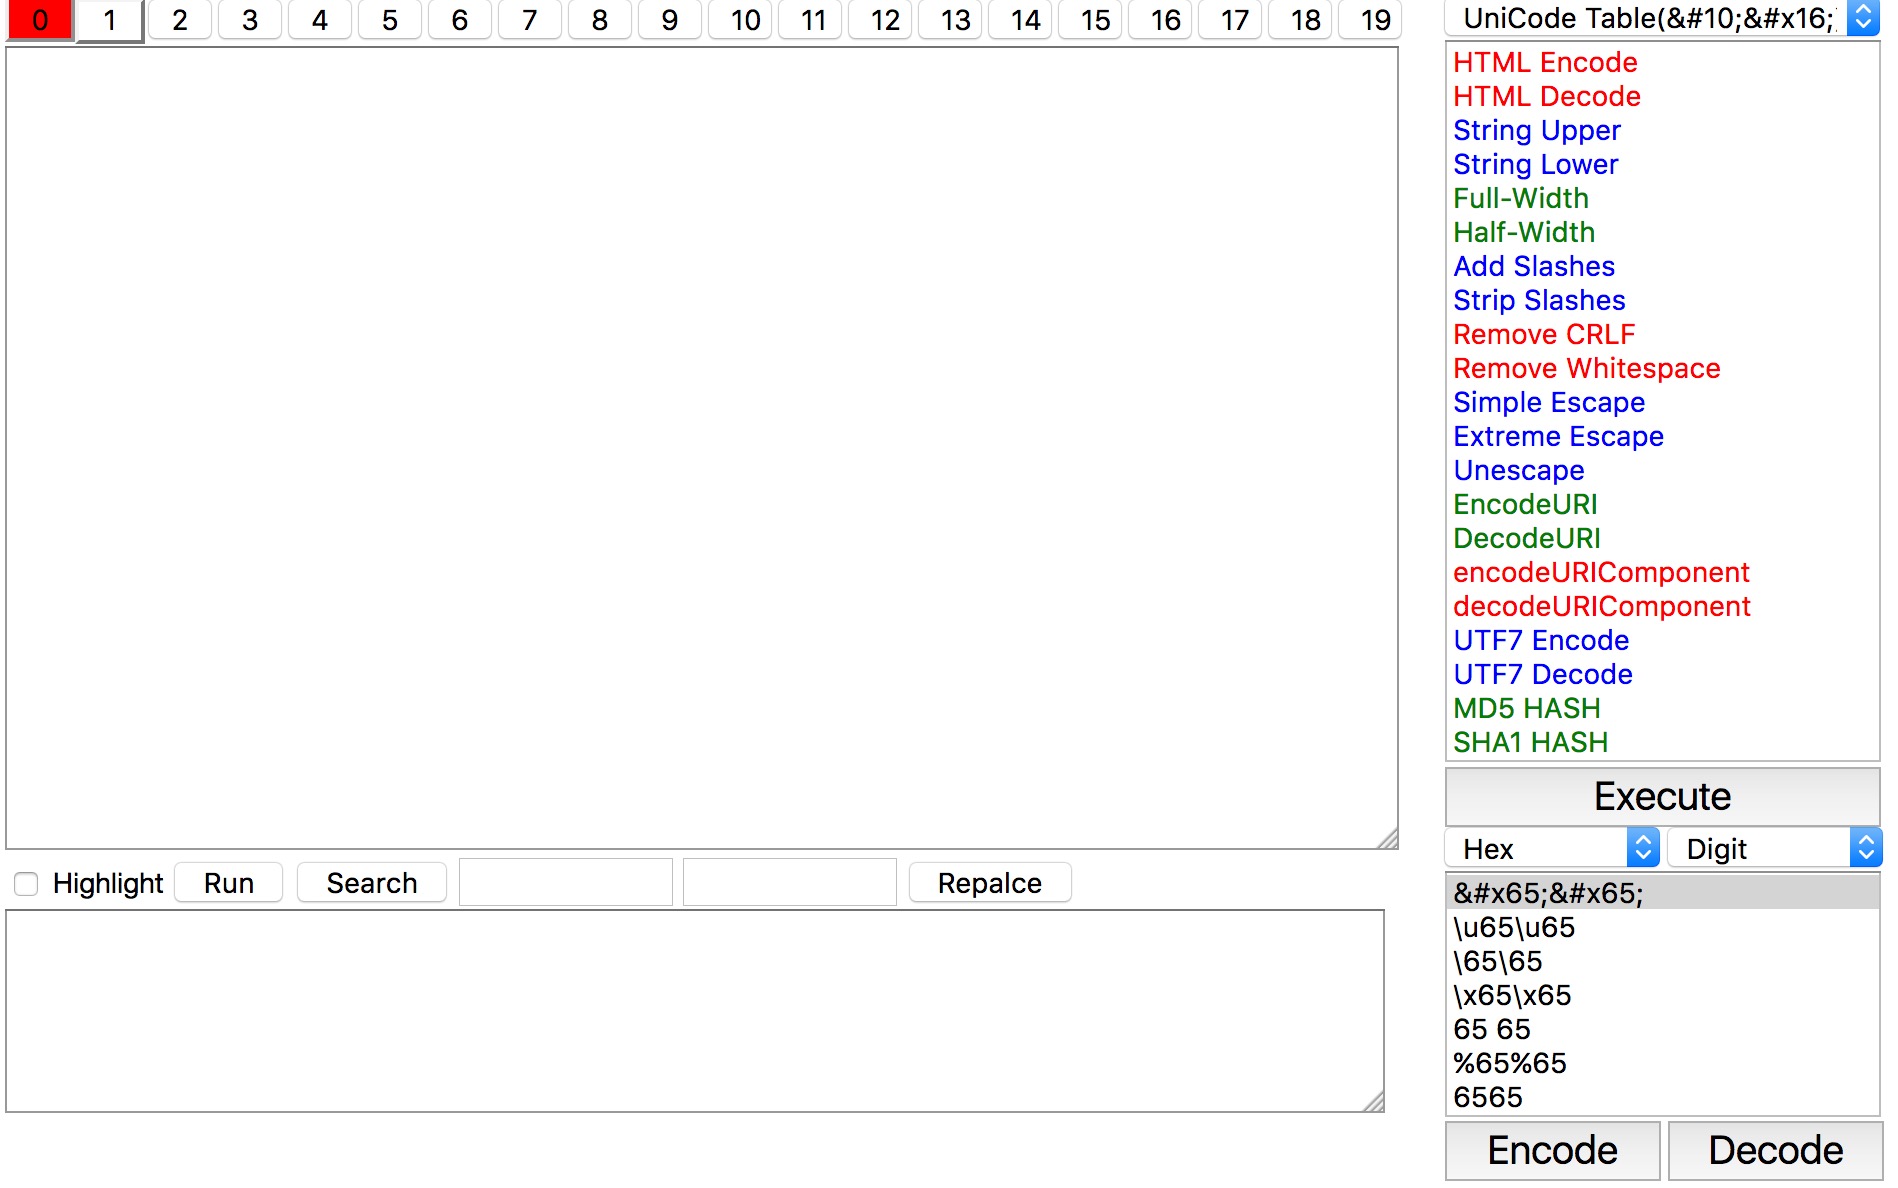Image resolution: width=1898 pixels, height=1188 pixels.
Task: Click the main textarea resize handle
Action: click(x=1388, y=839)
